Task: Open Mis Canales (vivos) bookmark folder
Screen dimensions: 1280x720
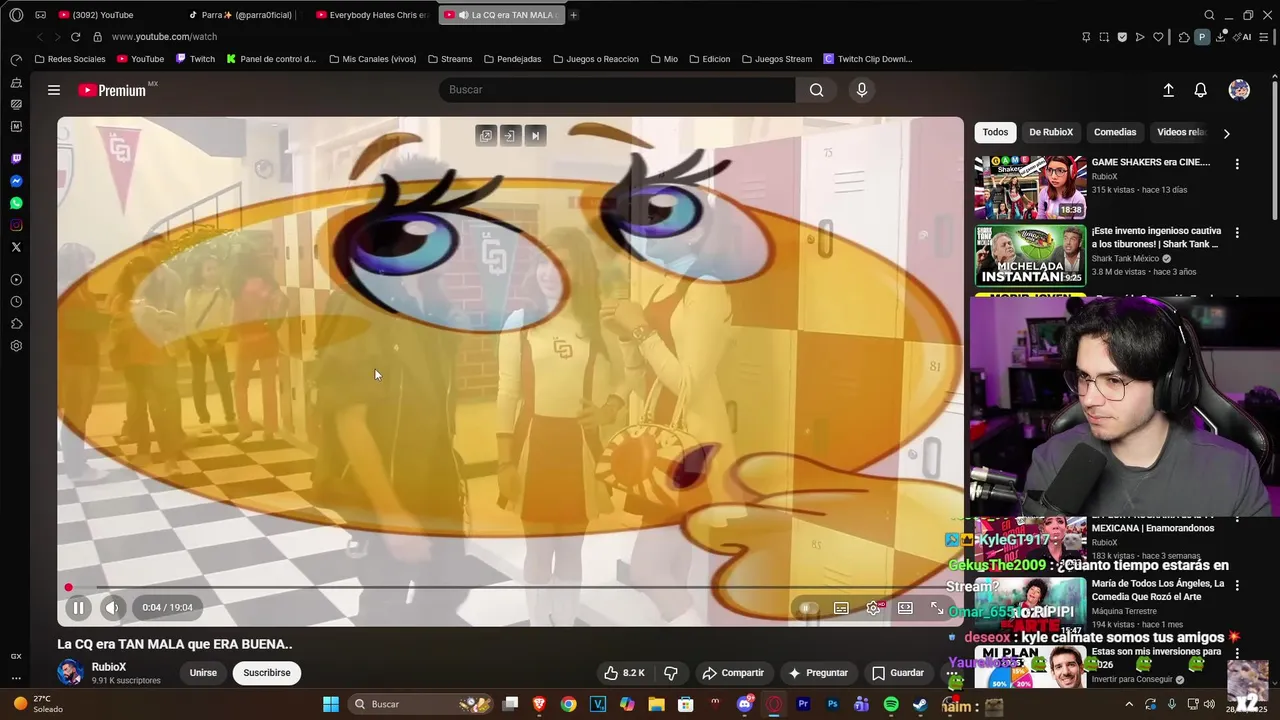Action: [372, 59]
